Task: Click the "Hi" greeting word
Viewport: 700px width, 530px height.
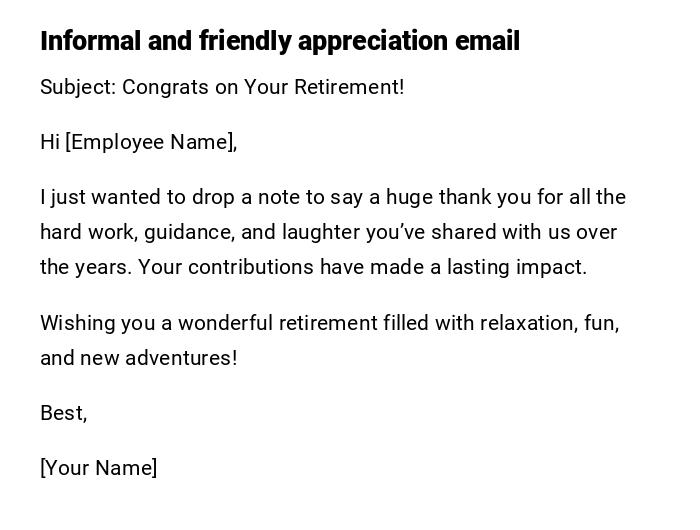Action: (50, 142)
